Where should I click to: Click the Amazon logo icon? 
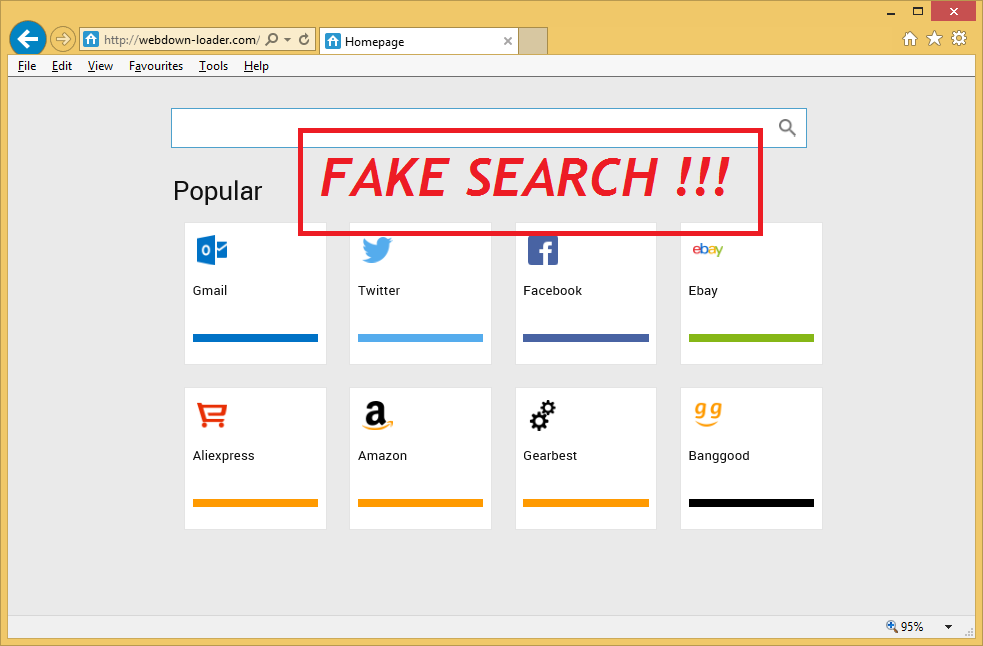click(377, 415)
